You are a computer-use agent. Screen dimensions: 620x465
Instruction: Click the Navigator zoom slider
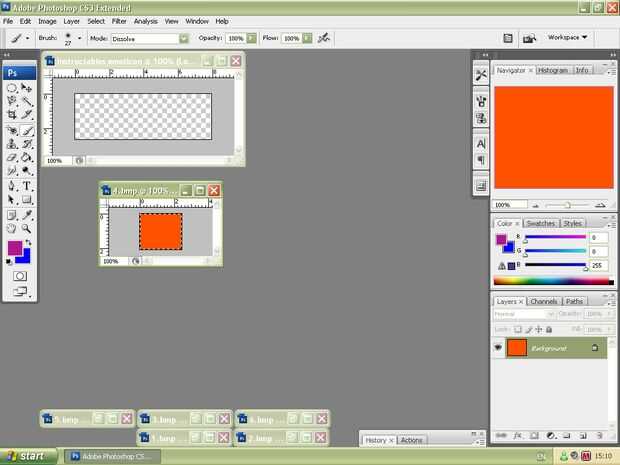[x=567, y=205]
